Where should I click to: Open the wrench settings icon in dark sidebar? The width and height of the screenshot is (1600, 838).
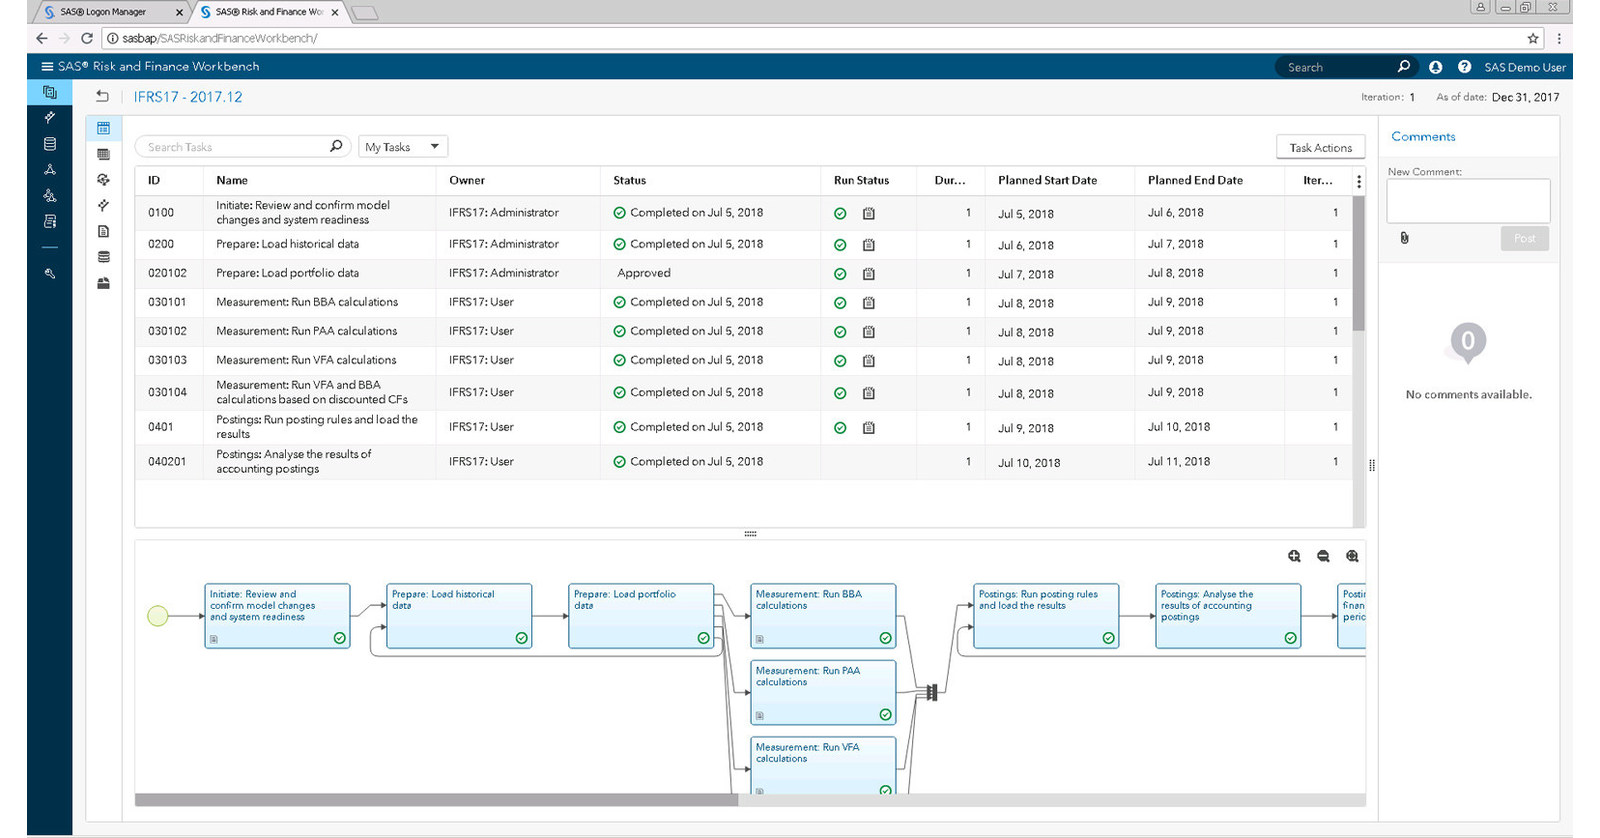(x=50, y=273)
